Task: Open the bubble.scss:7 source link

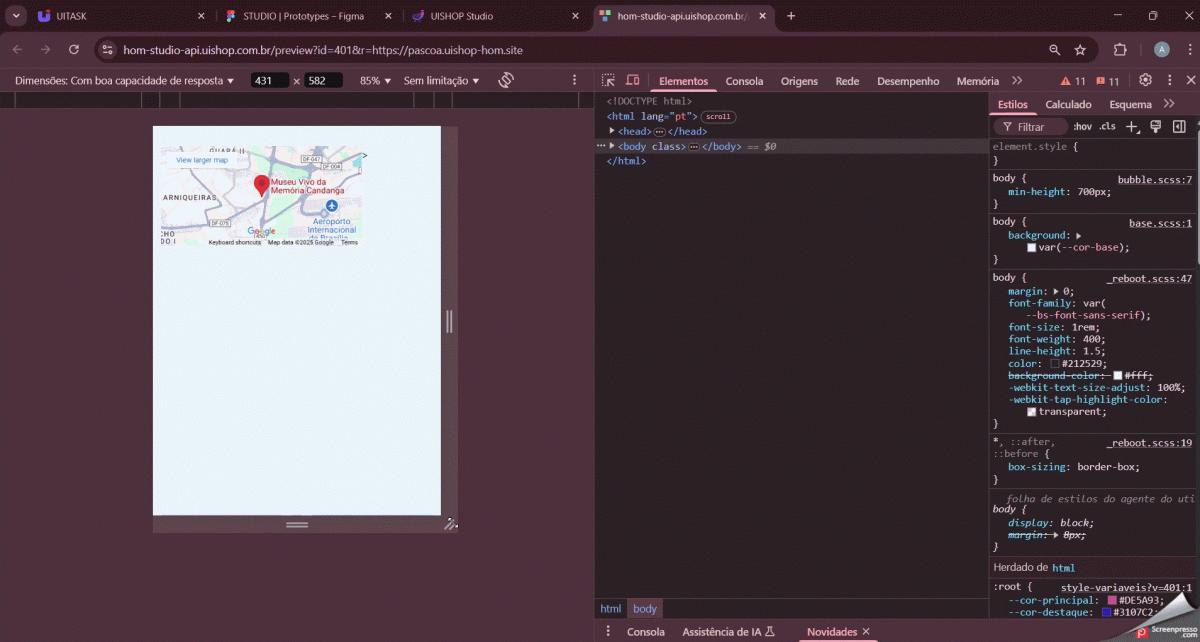Action: [x=1154, y=179]
